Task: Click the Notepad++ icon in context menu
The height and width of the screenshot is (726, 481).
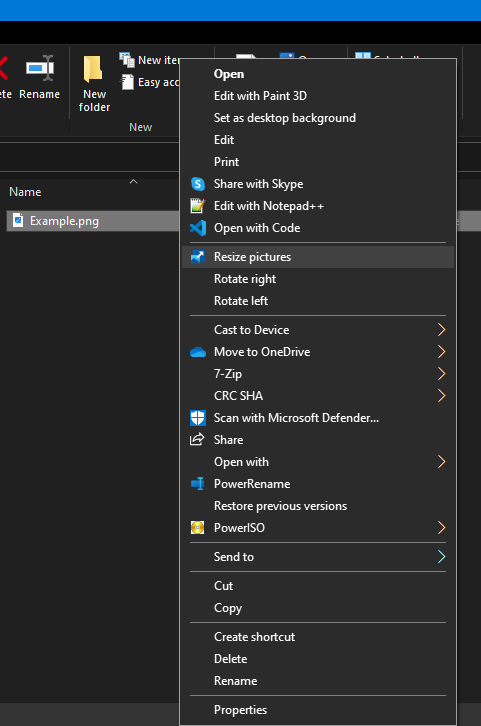Action: click(198, 206)
